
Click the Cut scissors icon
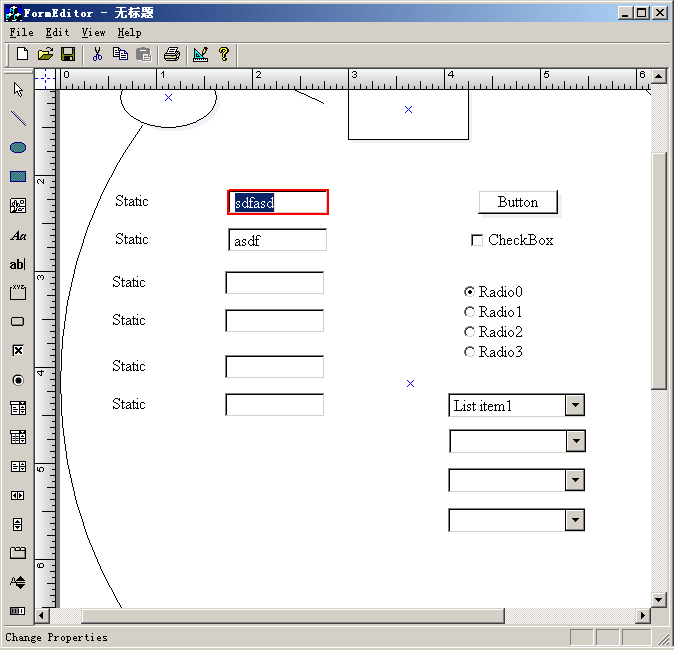pyautogui.click(x=98, y=54)
